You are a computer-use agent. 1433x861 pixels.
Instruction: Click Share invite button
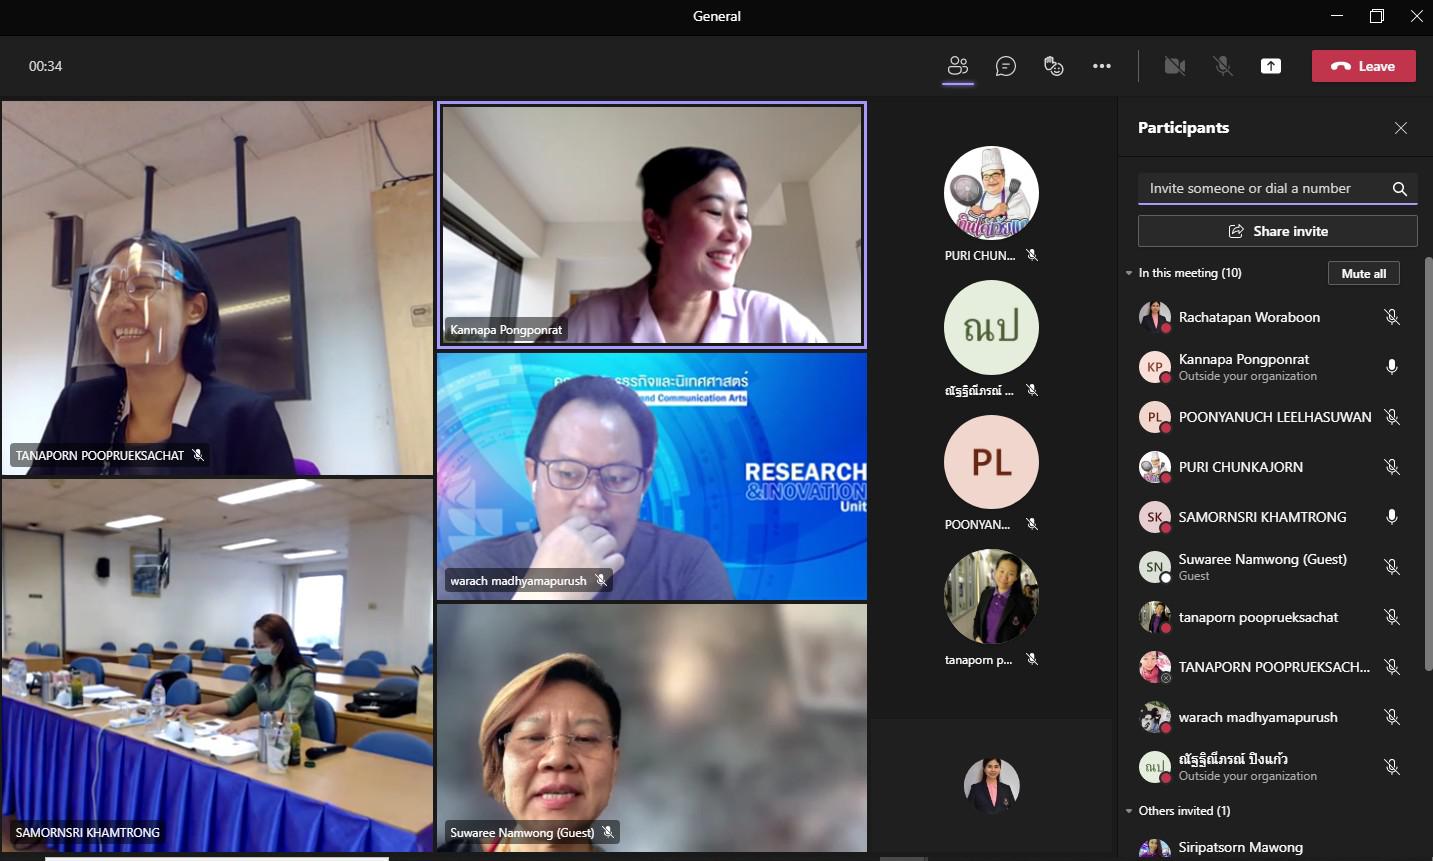pyautogui.click(x=1278, y=231)
